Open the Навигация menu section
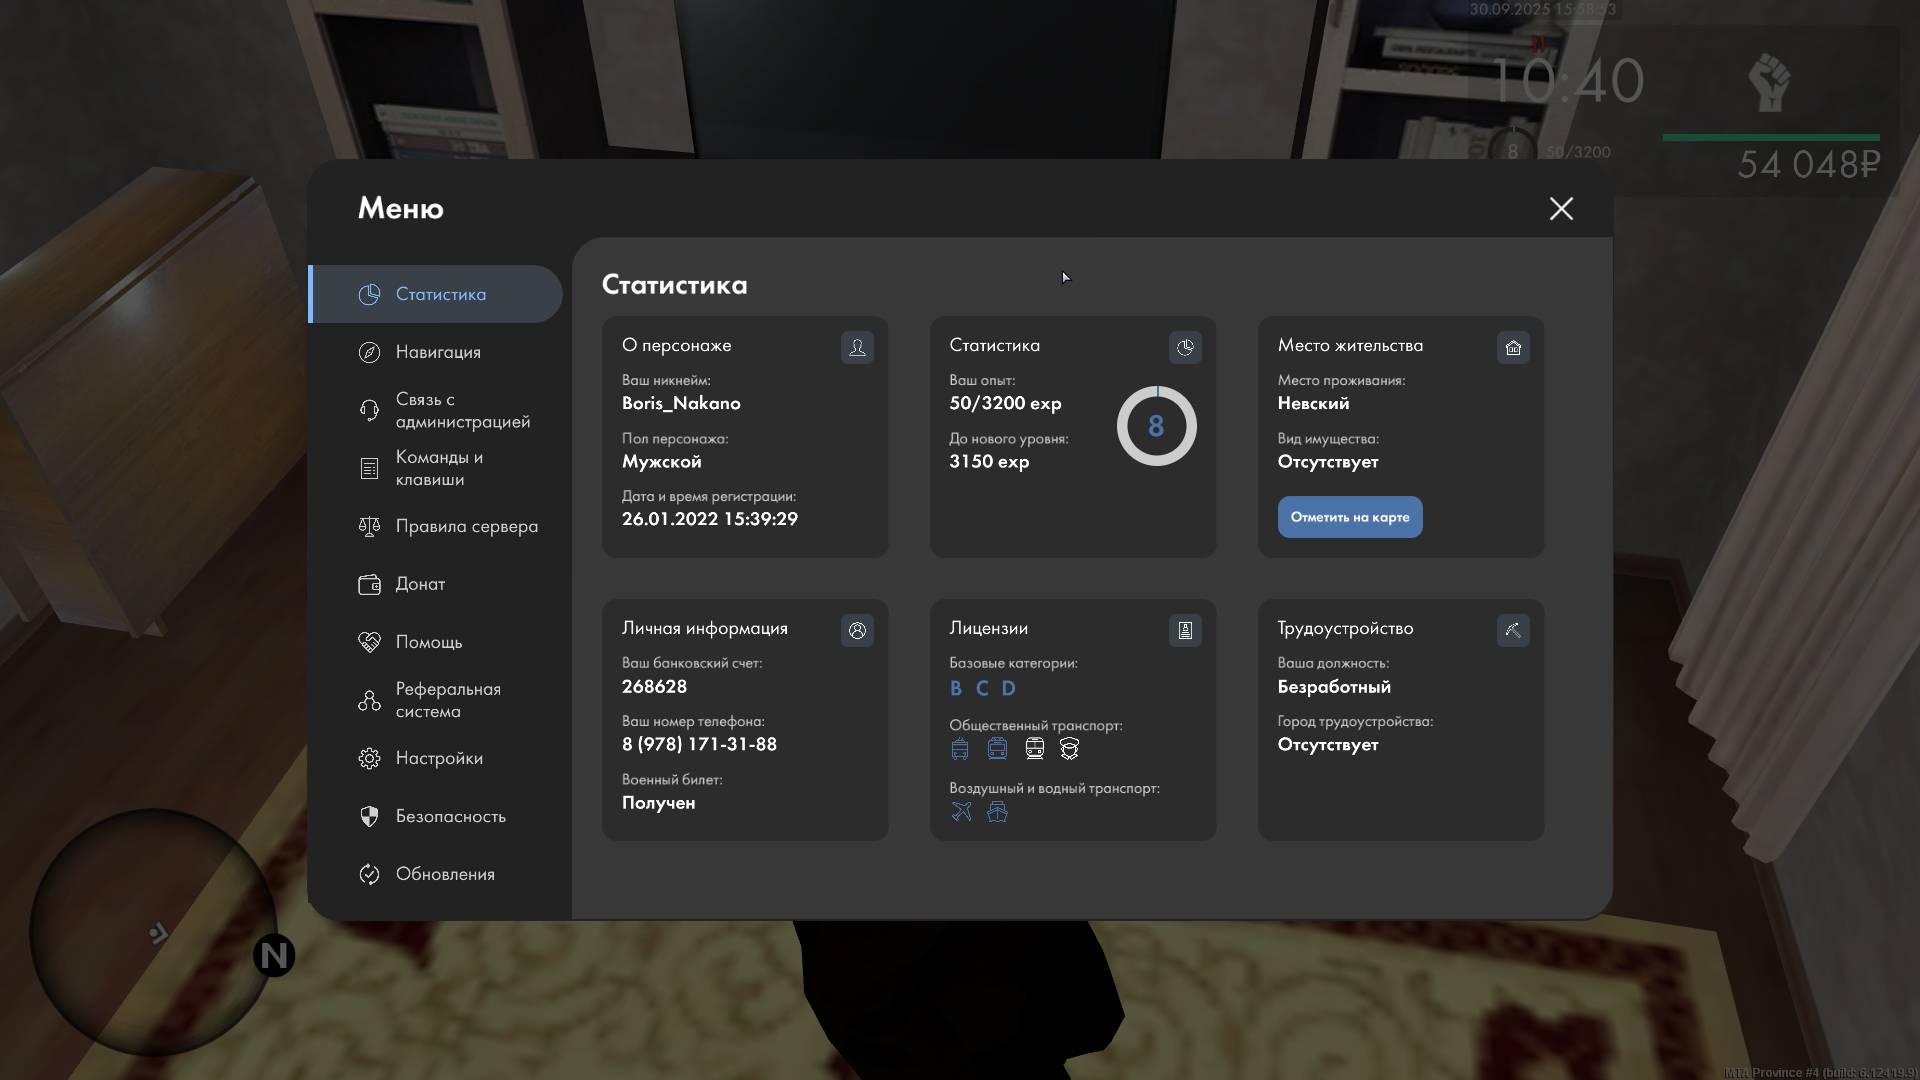This screenshot has width=1920, height=1080. [x=437, y=352]
